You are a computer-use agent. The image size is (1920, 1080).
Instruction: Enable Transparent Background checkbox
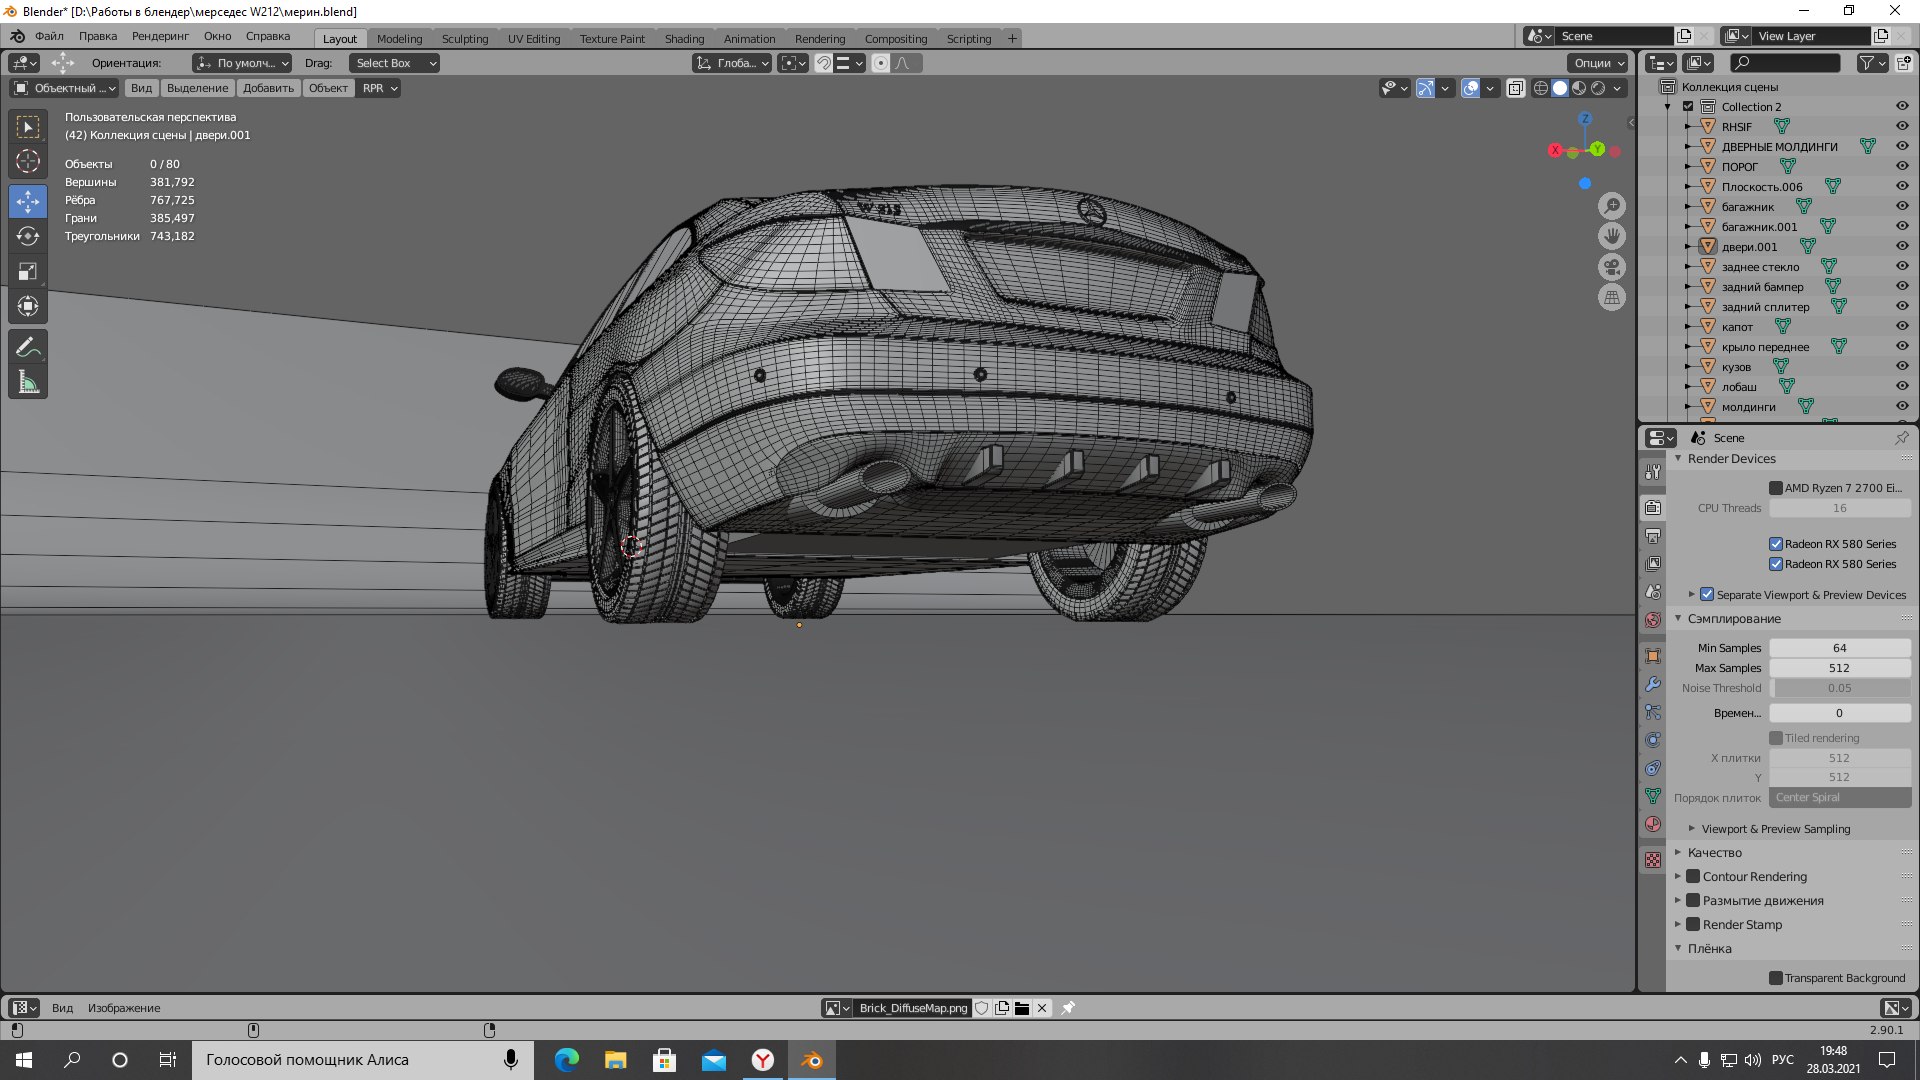coord(1776,978)
